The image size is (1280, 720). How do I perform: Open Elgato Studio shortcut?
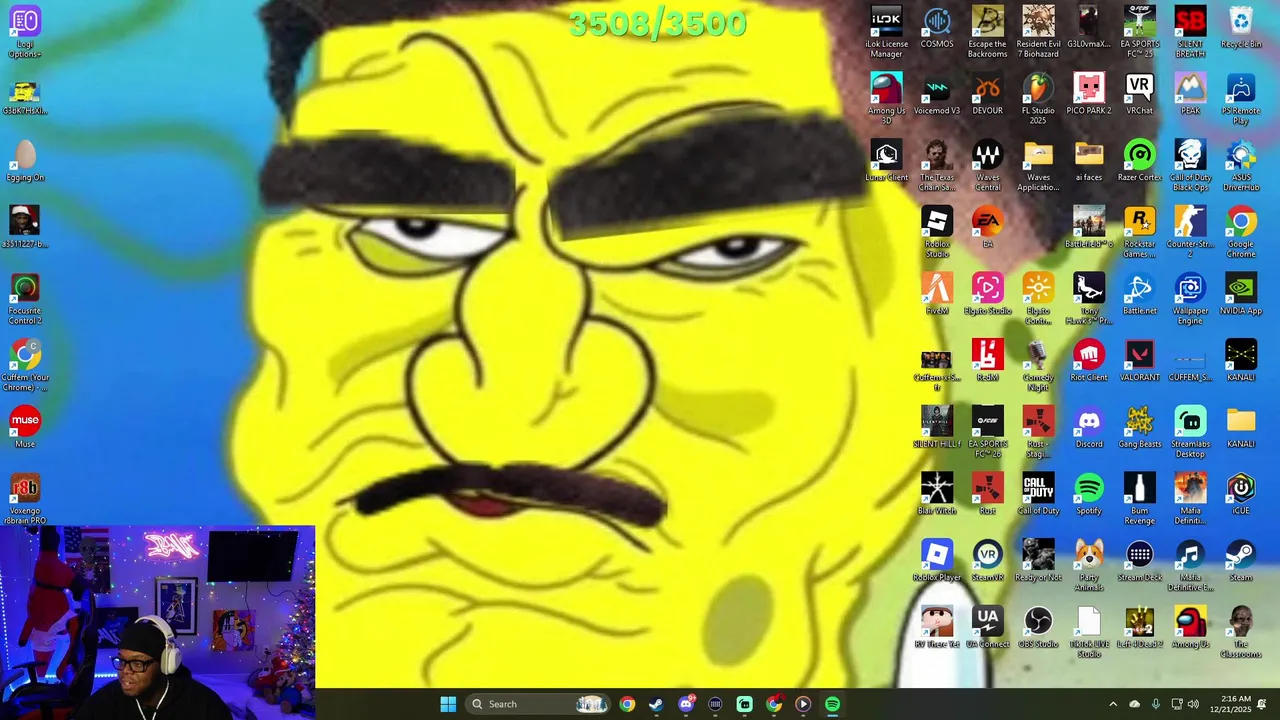(x=987, y=294)
